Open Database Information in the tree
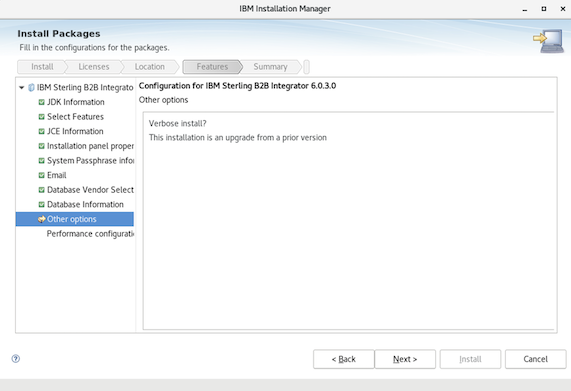The height and width of the screenshot is (391, 571). click(x=85, y=204)
